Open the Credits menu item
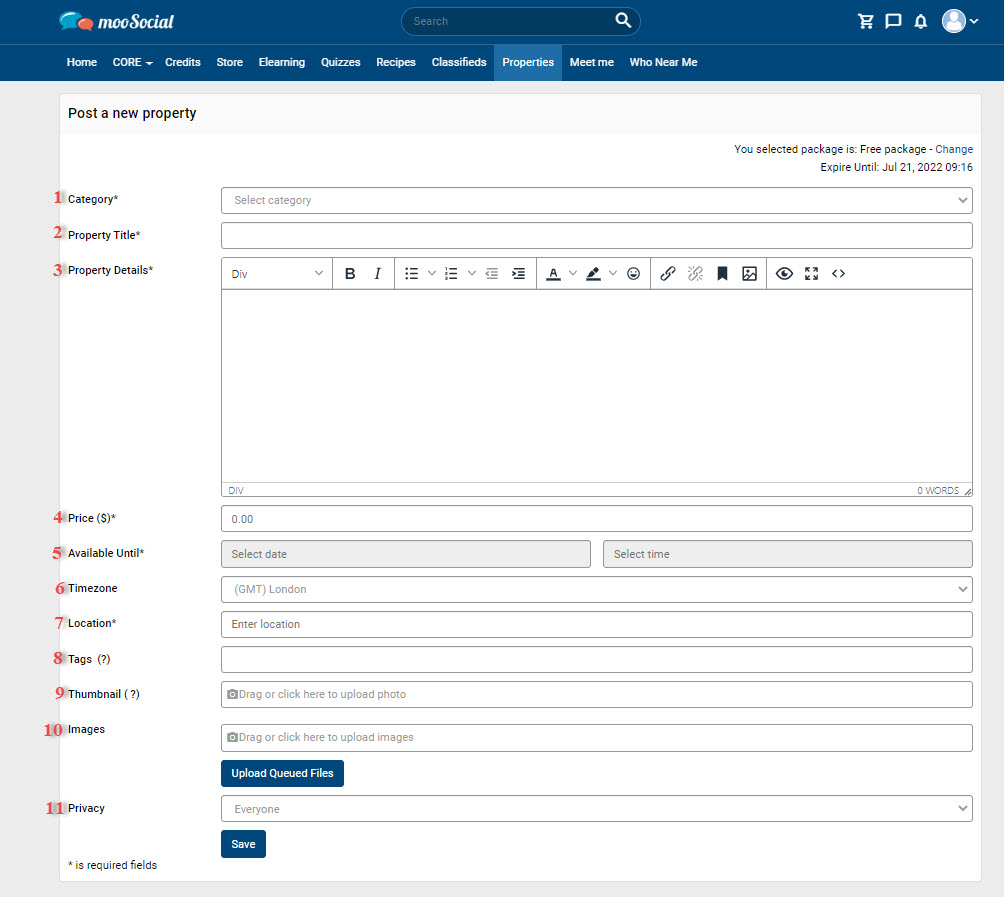The width and height of the screenshot is (1004, 897). pyautogui.click(x=182, y=62)
